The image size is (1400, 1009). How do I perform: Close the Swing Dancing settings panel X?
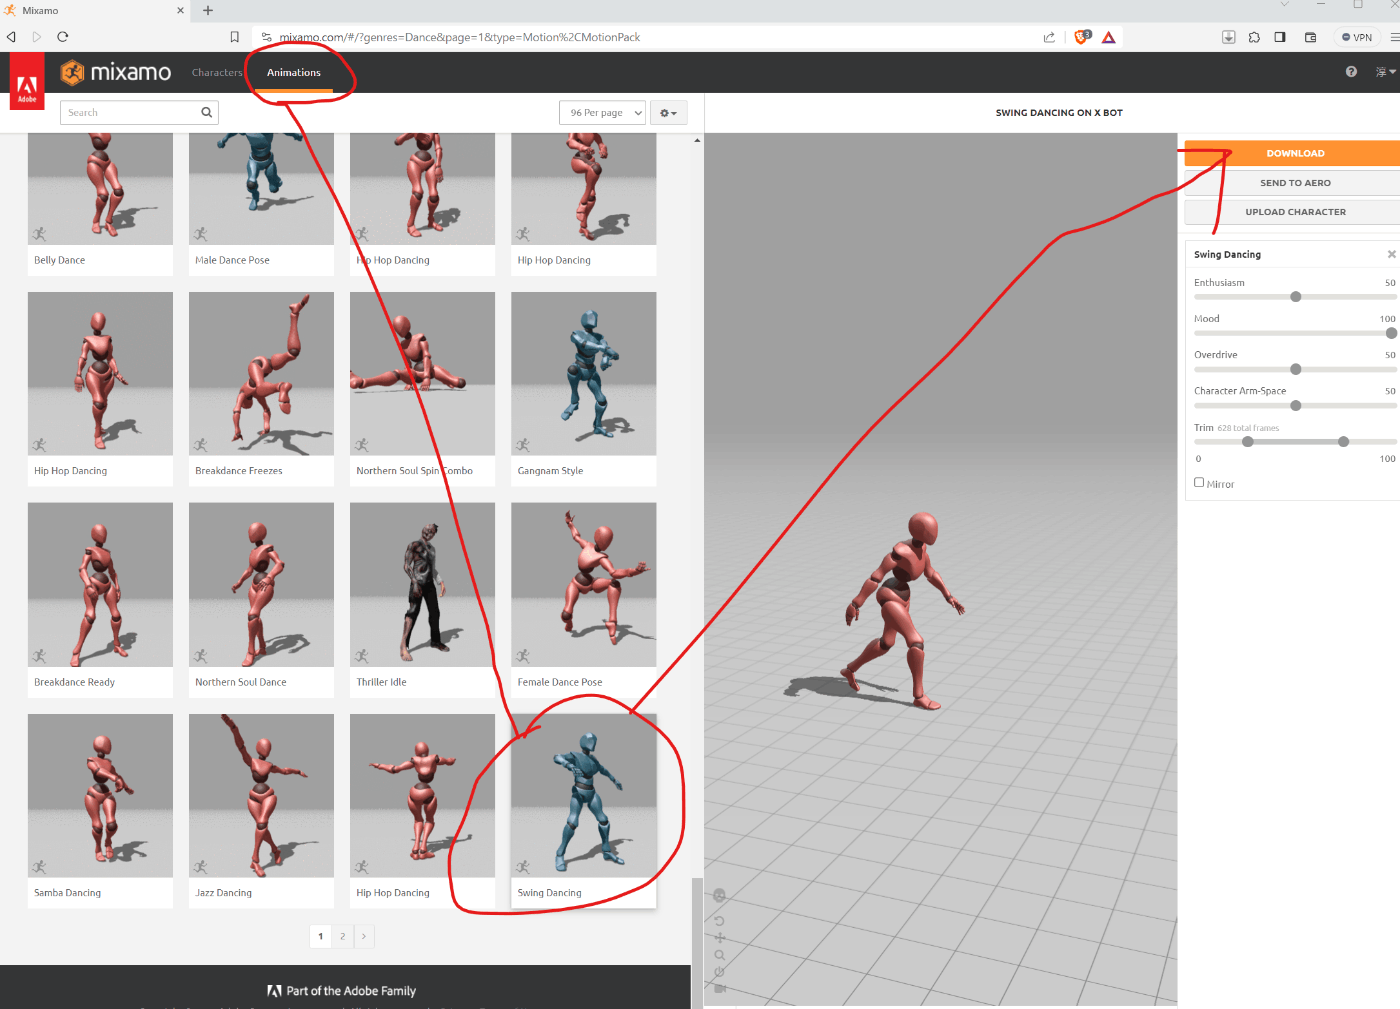pyautogui.click(x=1391, y=254)
